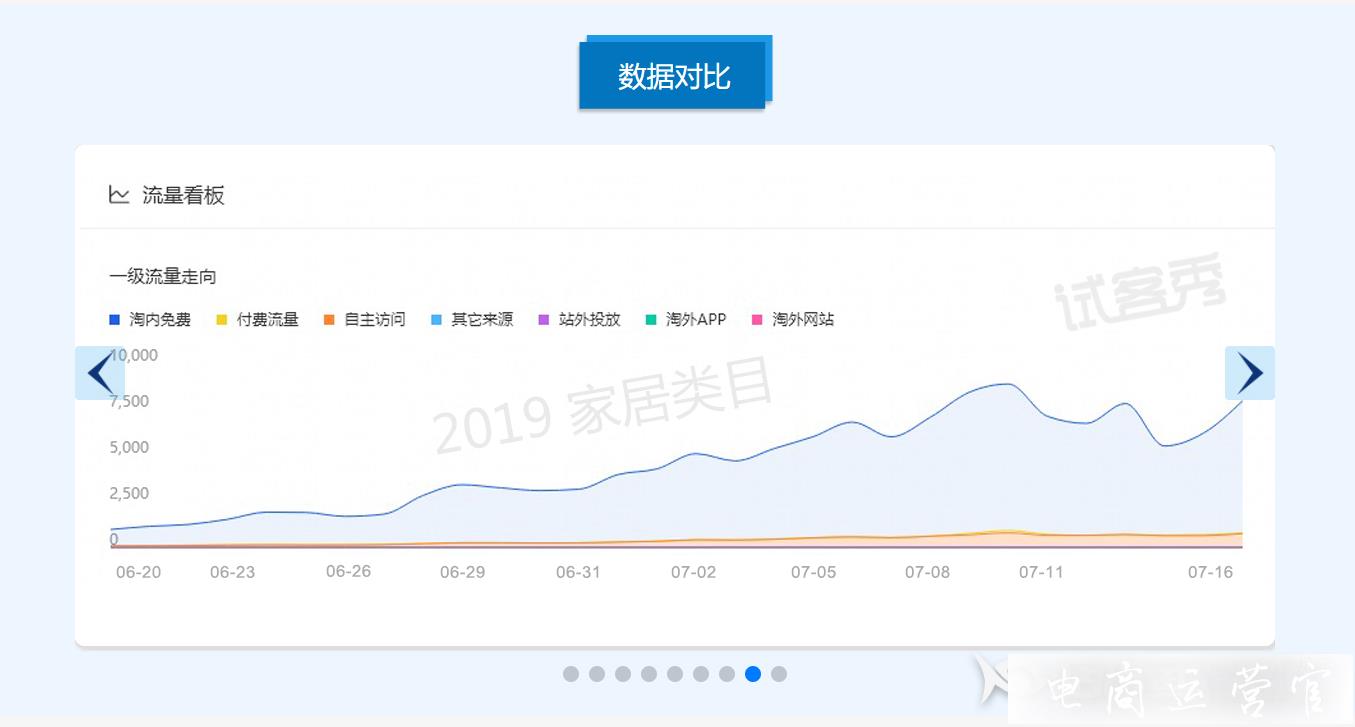Click the next slide arrow

[1250, 373]
